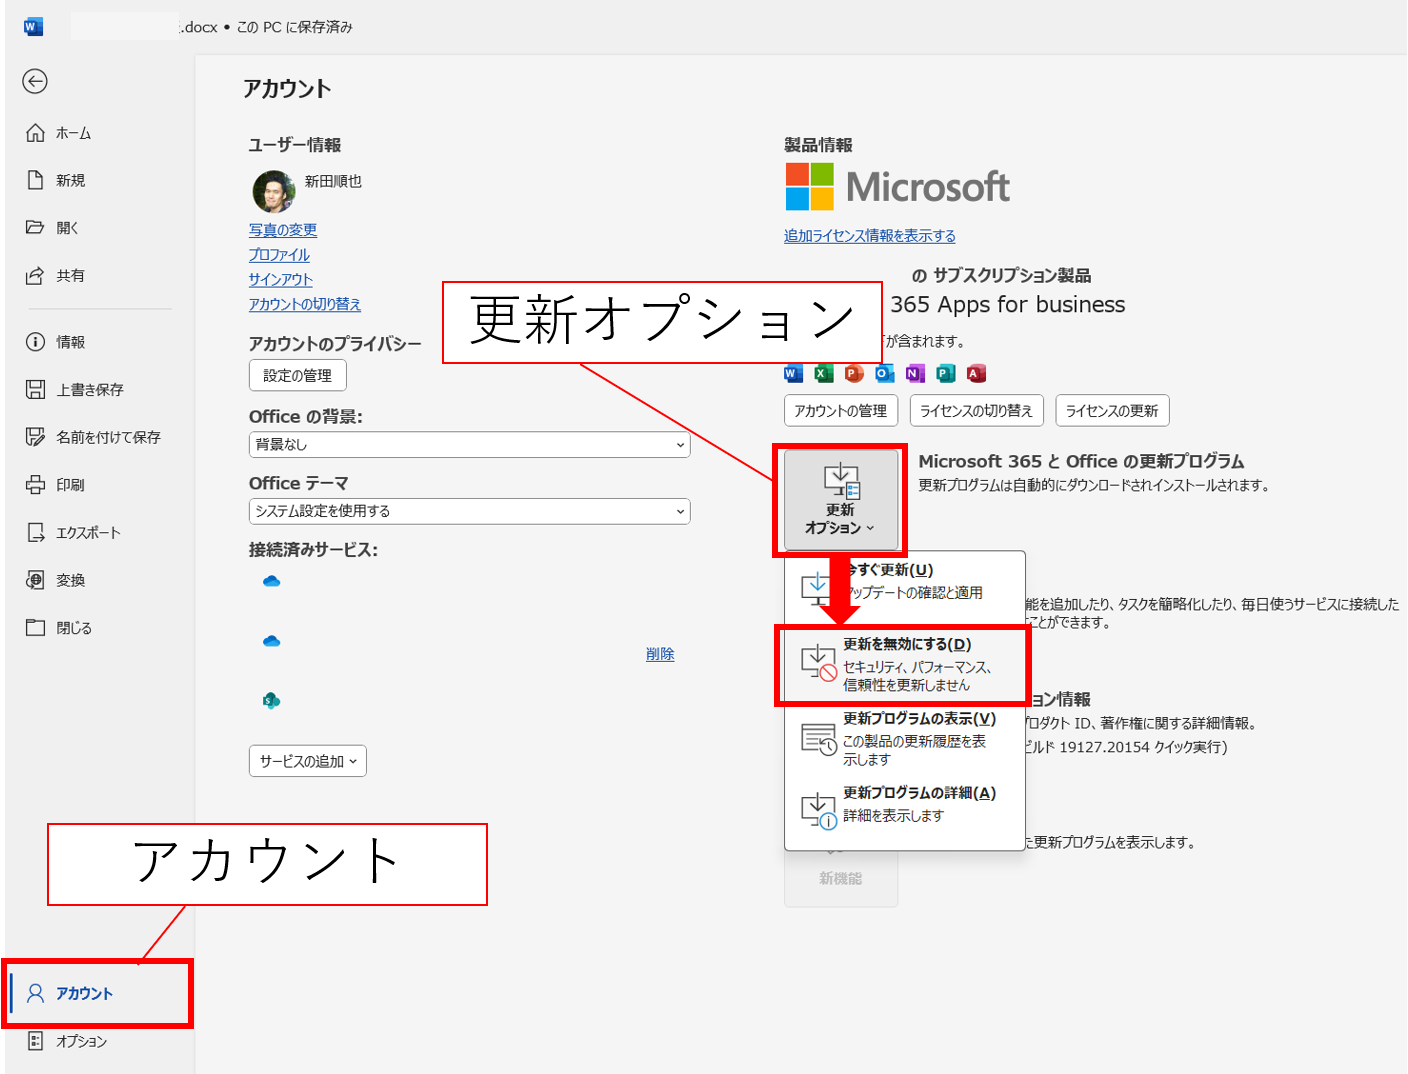Click the サインアウト link
The height and width of the screenshot is (1074, 1408).
coord(281,280)
